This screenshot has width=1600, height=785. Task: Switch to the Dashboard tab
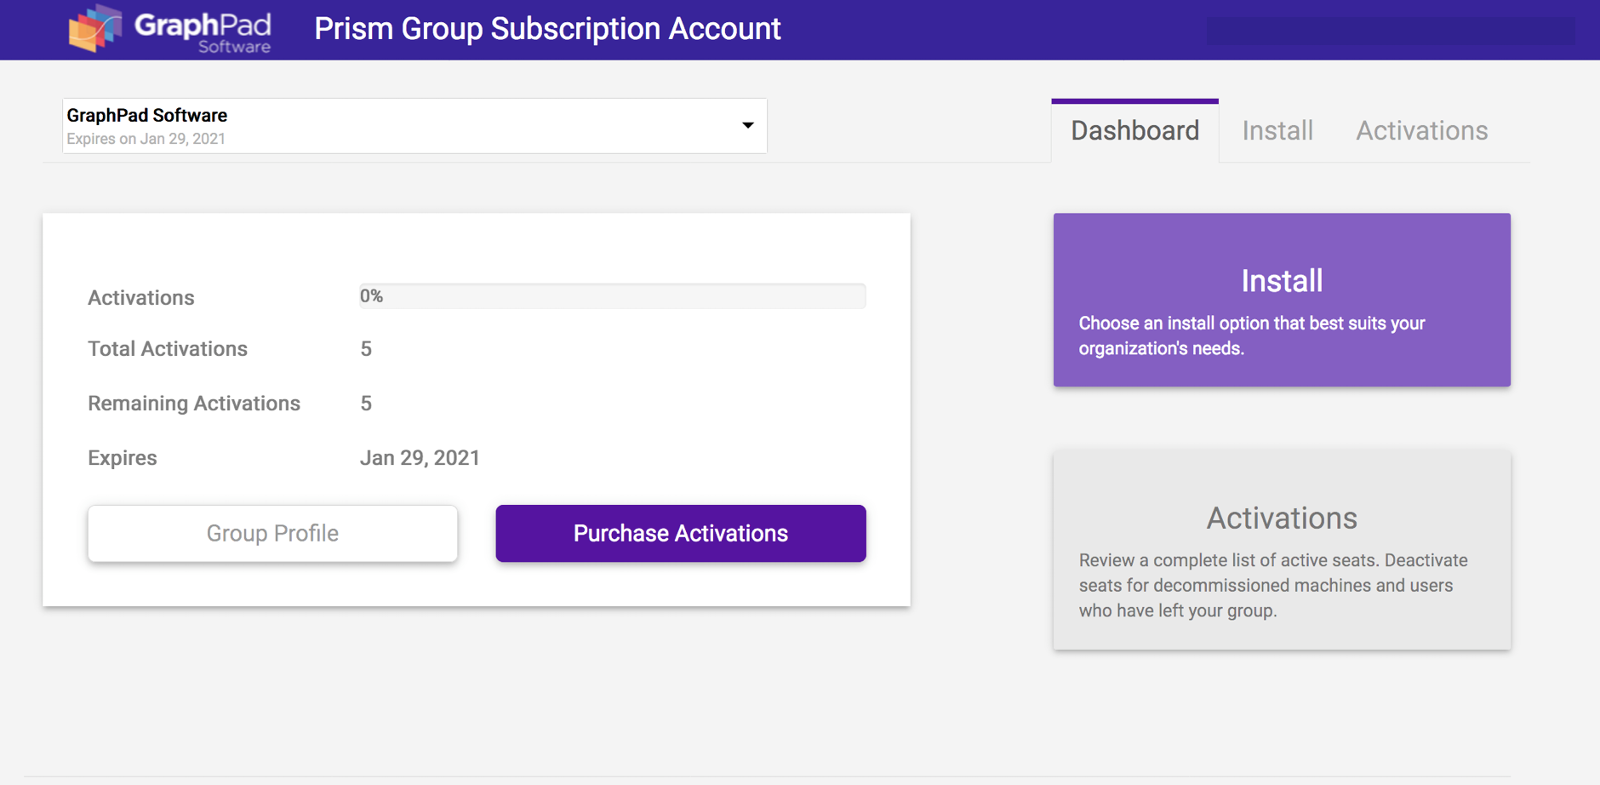(x=1134, y=131)
